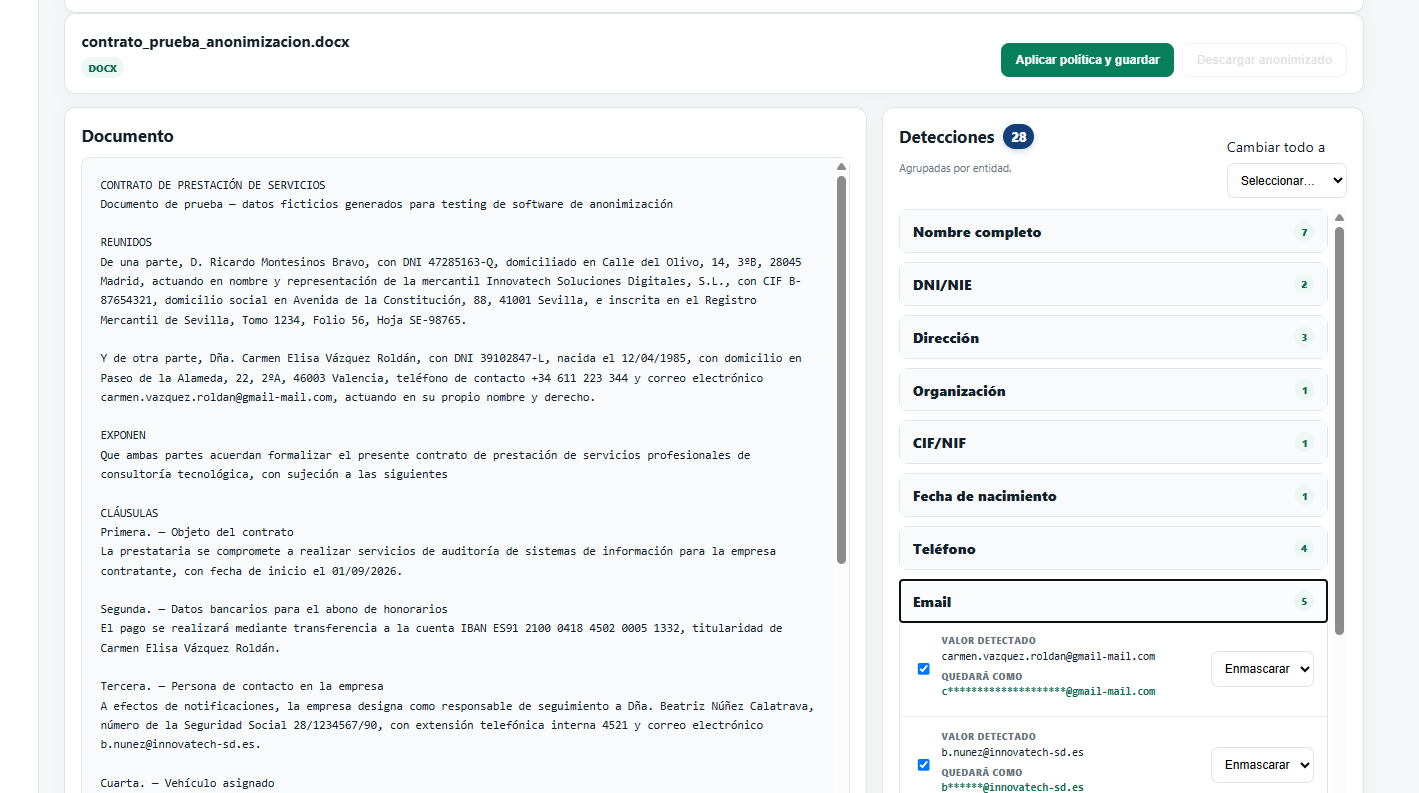This screenshot has height=793, width=1419.
Task: Collapse the Email detection group
Action: click(1113, 602)
